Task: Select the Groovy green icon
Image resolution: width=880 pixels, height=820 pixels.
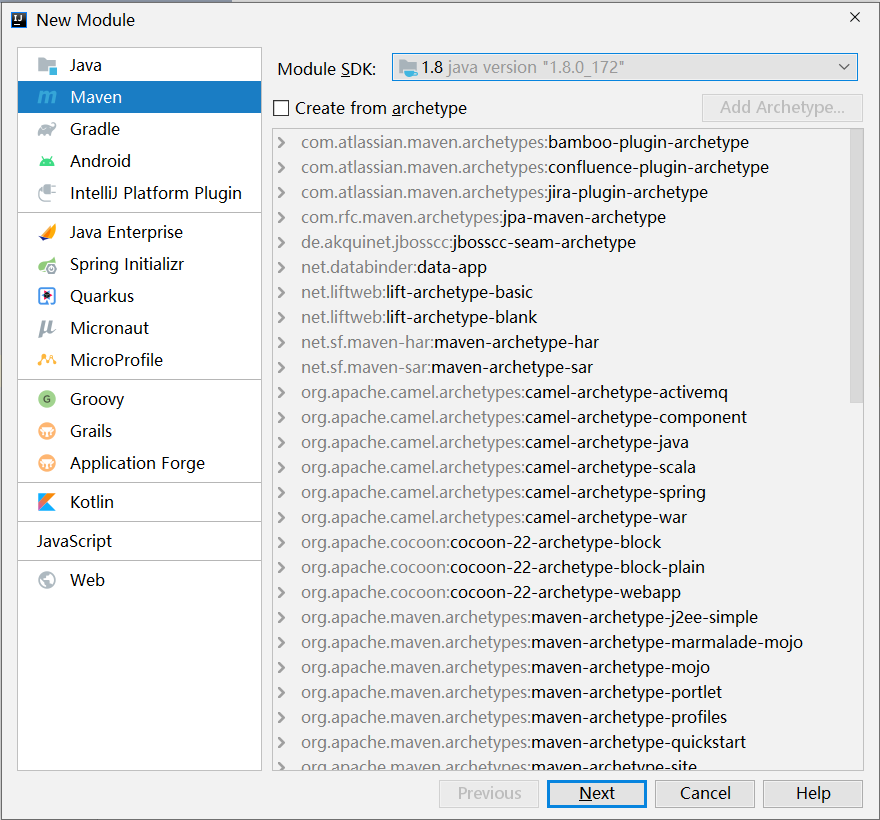Action: (x=47, y=400)
